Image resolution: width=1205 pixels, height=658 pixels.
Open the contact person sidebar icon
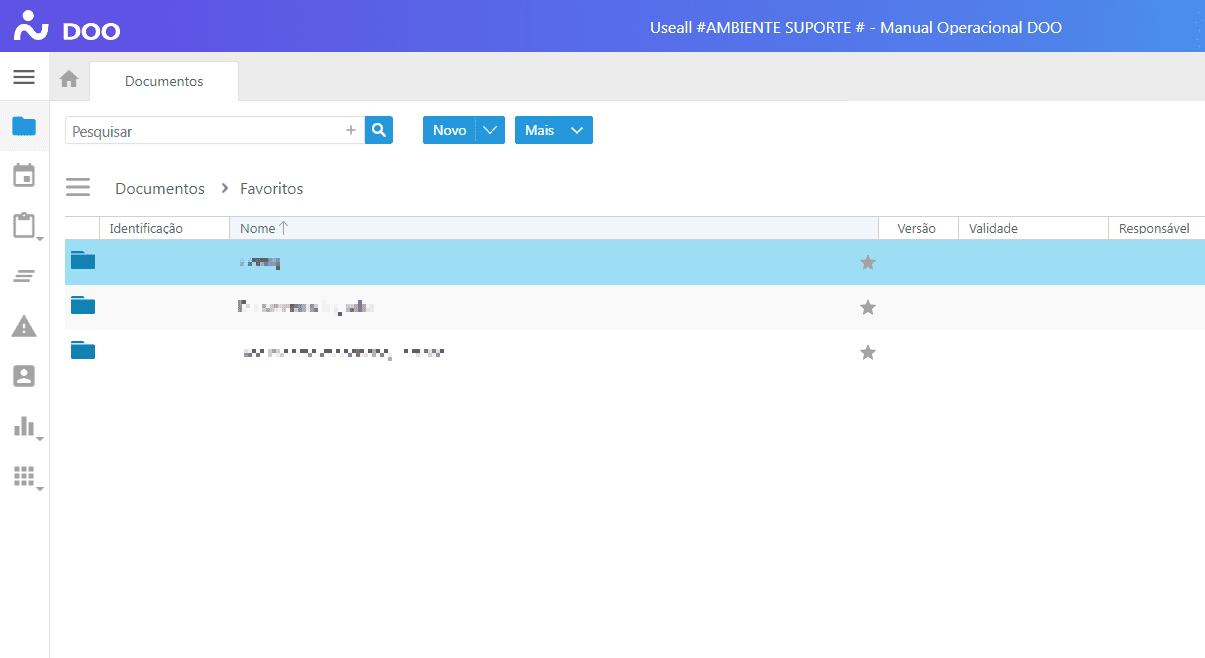click(x=24, y=376)
